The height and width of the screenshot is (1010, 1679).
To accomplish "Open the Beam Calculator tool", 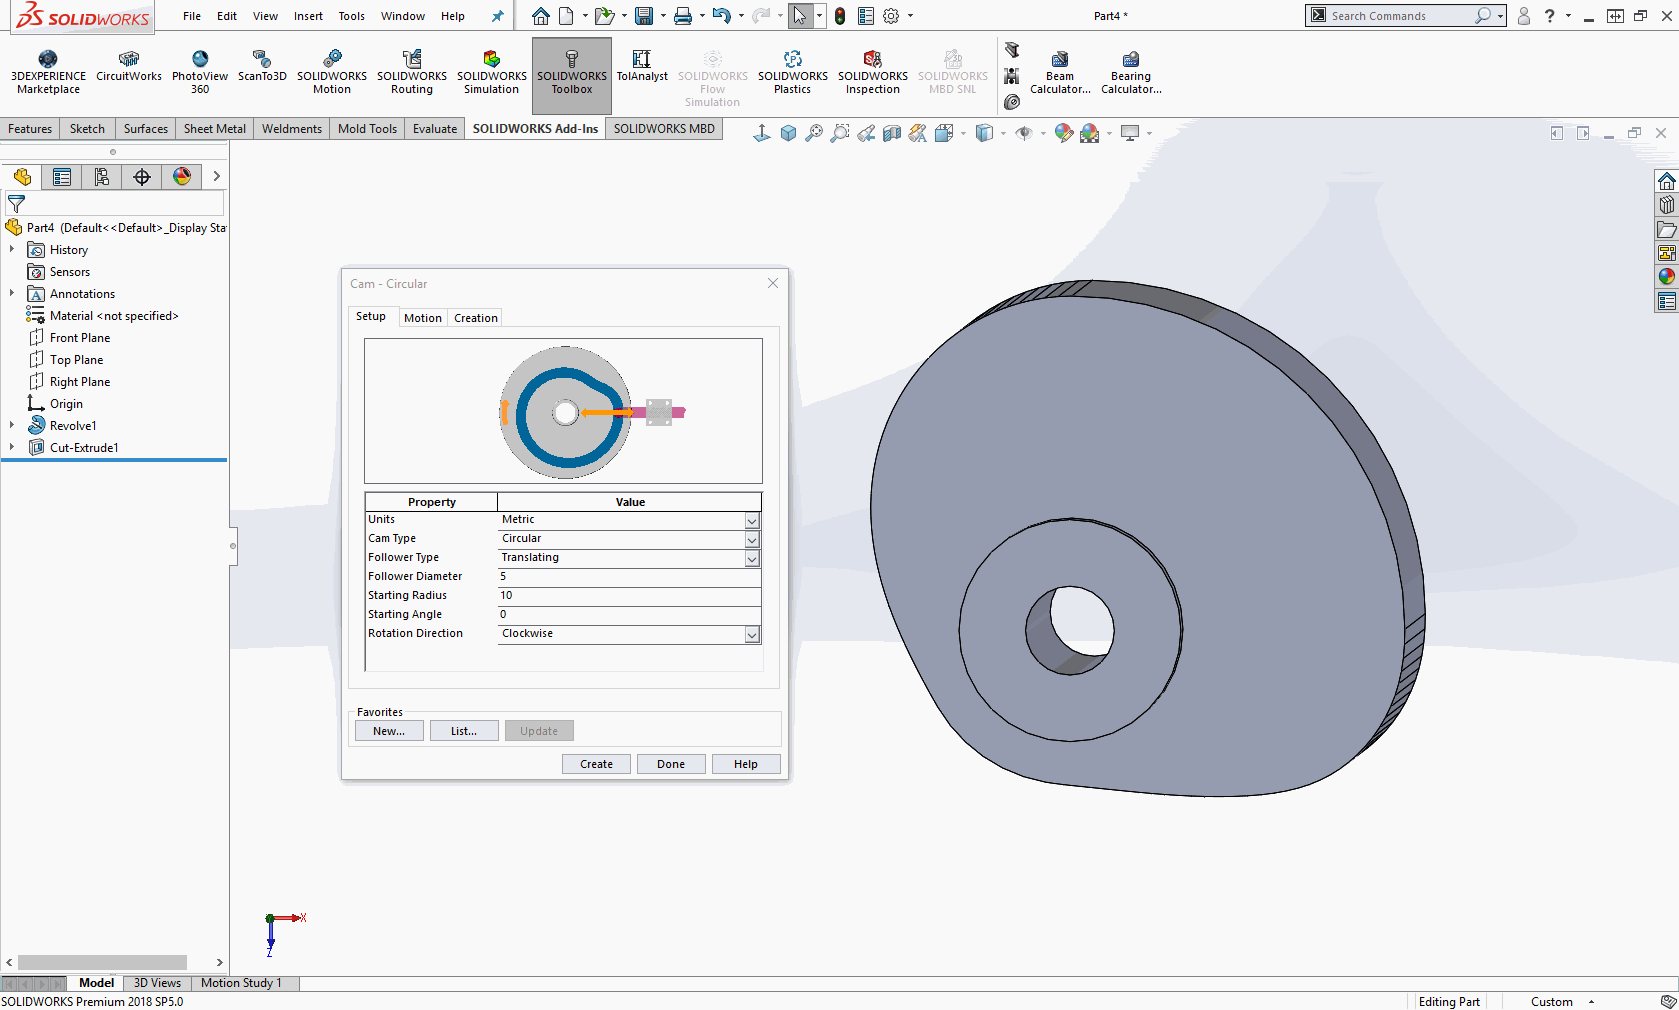I will coord(1059,74).
